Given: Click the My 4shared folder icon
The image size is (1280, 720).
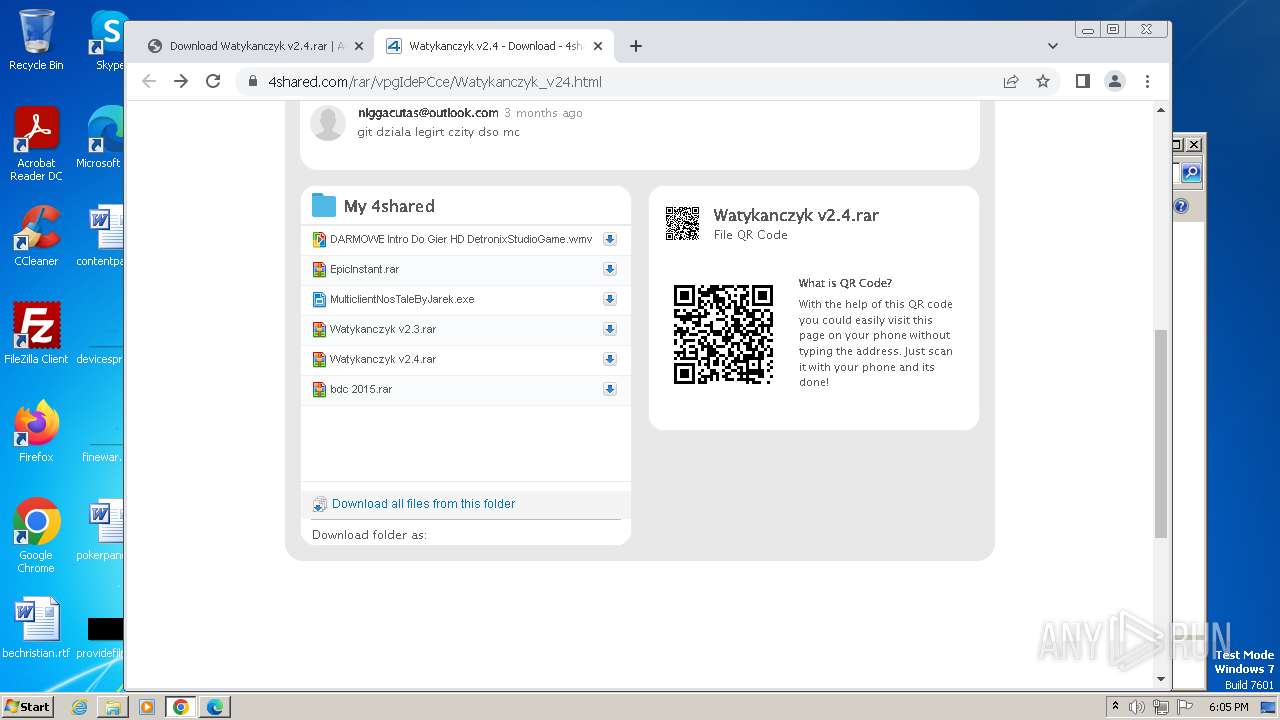Looking at the screenshot, I should [324, 205].
